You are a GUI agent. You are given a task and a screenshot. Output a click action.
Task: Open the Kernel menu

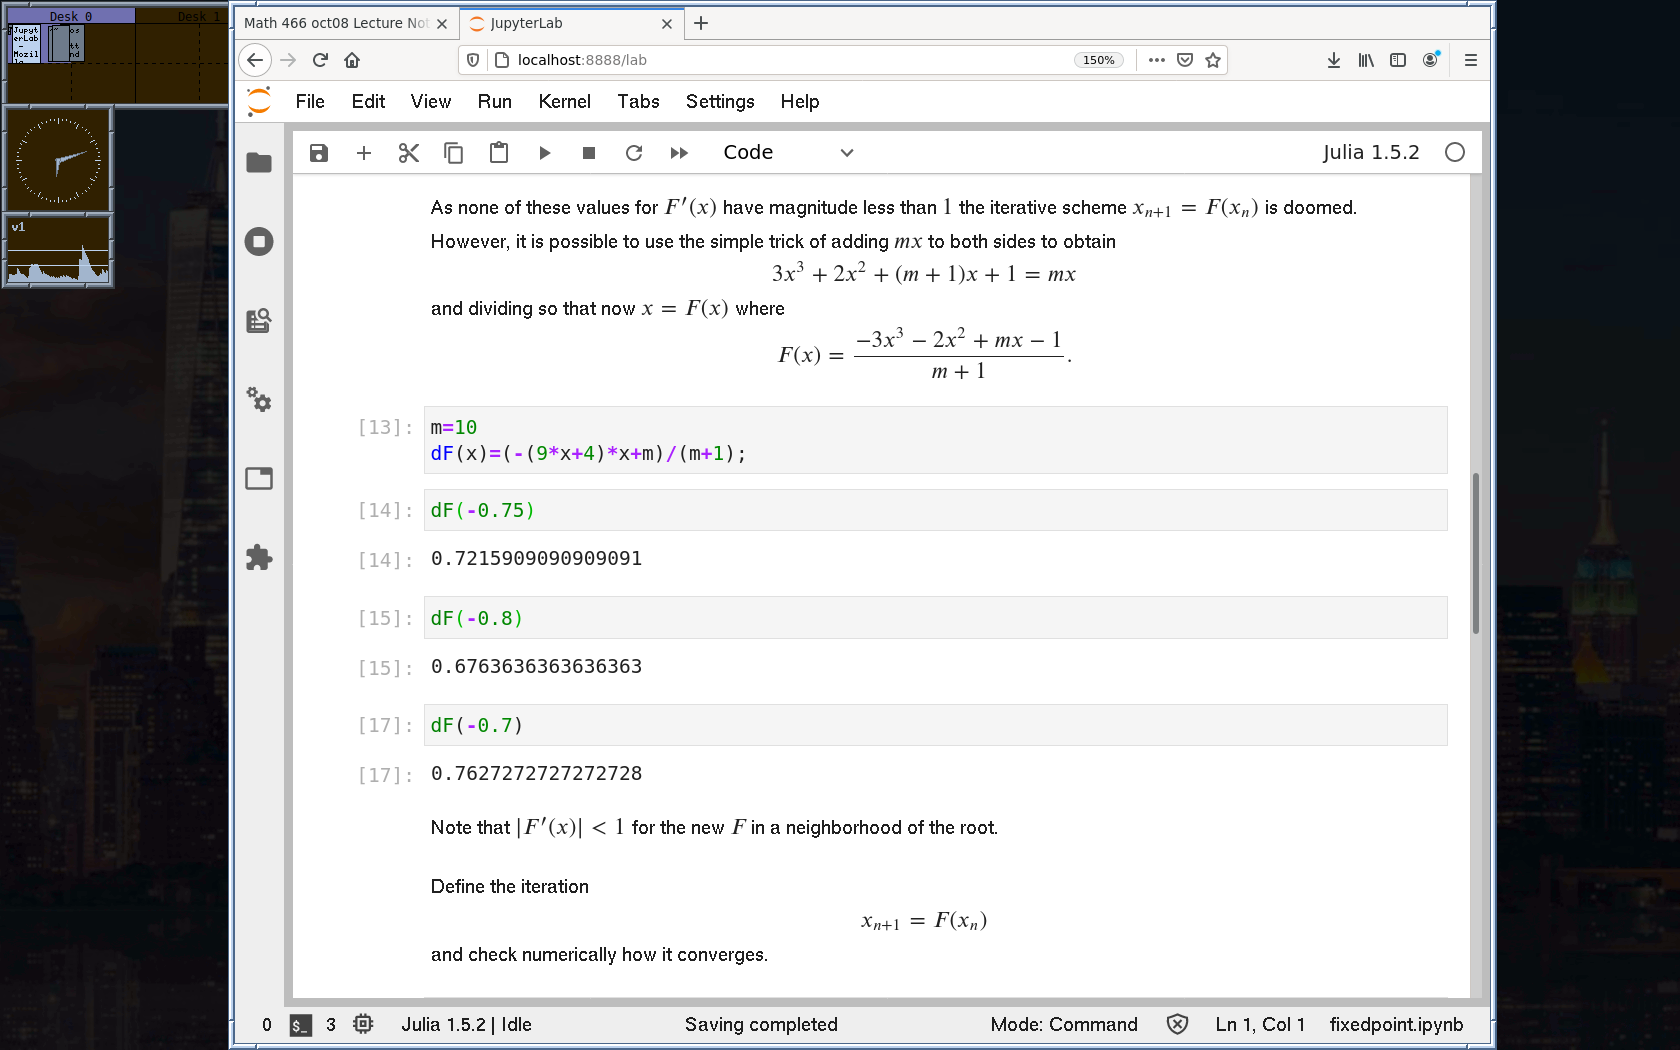(564, 101)
